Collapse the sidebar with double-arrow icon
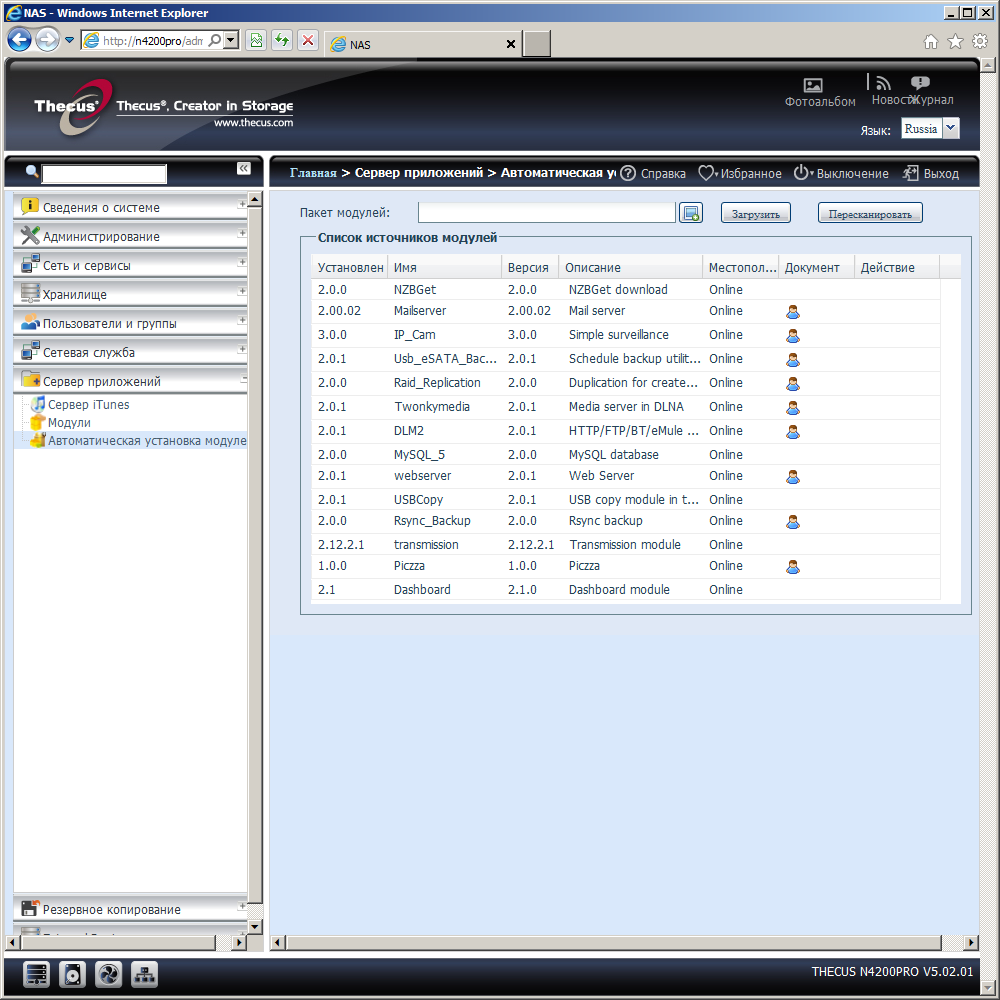The image size is (1000, 1000). point(244,168)
